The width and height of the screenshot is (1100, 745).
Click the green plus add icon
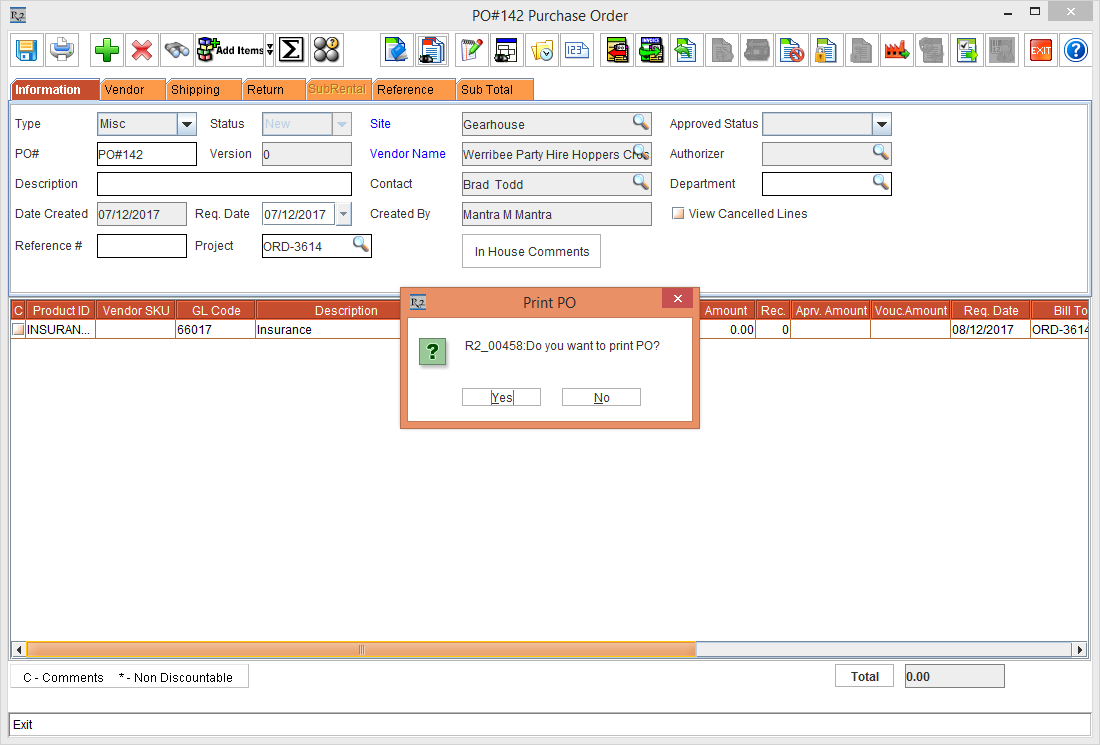tap(106, 49)
